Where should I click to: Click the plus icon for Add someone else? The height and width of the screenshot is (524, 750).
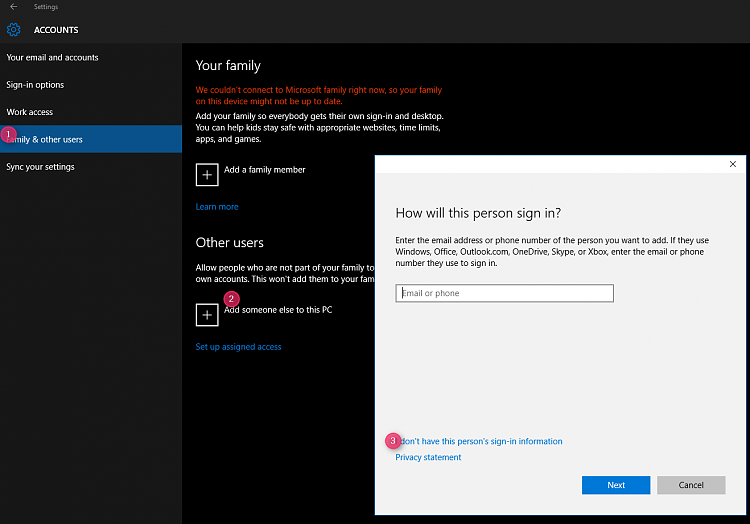pyautogui.click(x=207, y=315)
